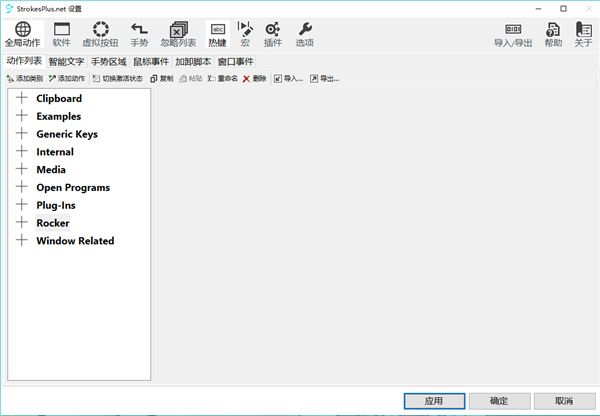Switch to the 智能文字 tab

coord(66,62)
